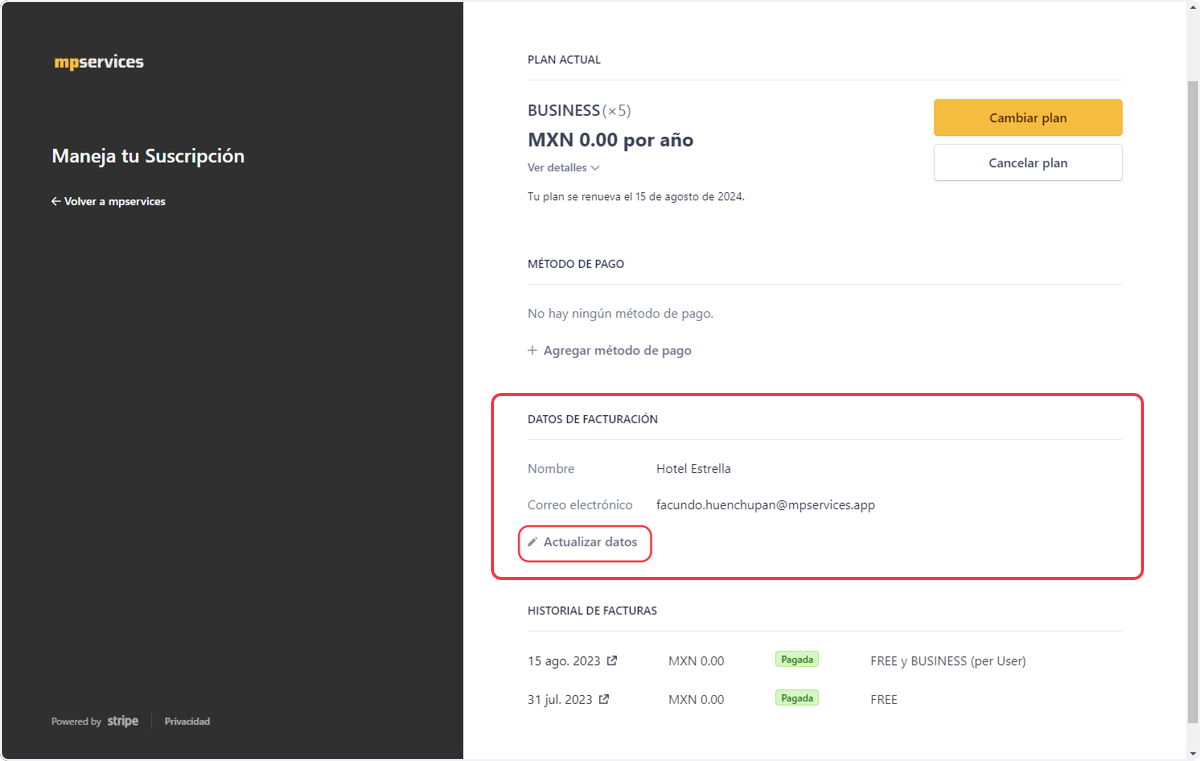Click the email facundo.huenchupan@mpservices.app
Screen dimensions: 1200x761
tap(765, 505)
